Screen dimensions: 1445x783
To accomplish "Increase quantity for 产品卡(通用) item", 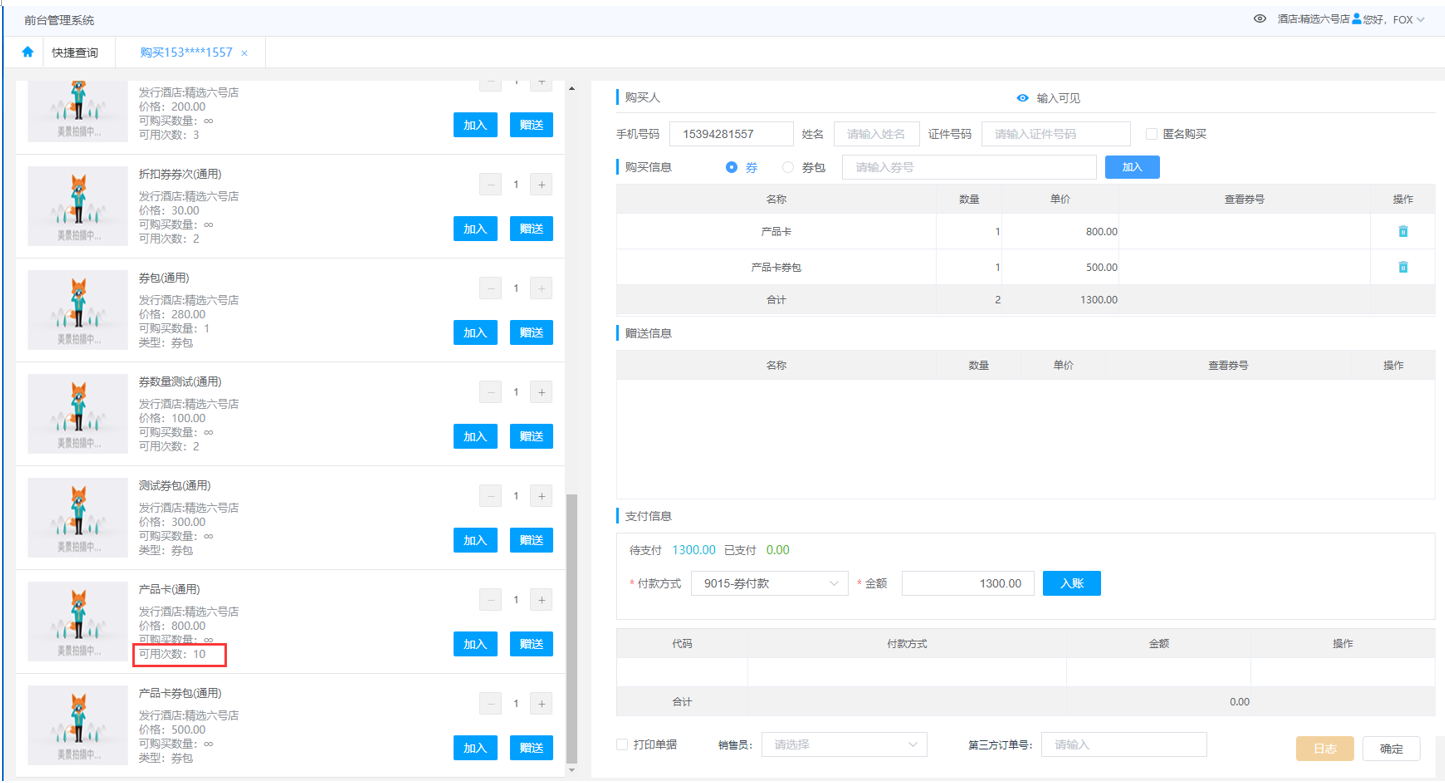I will pyautogui.click(x=541, y=600).
